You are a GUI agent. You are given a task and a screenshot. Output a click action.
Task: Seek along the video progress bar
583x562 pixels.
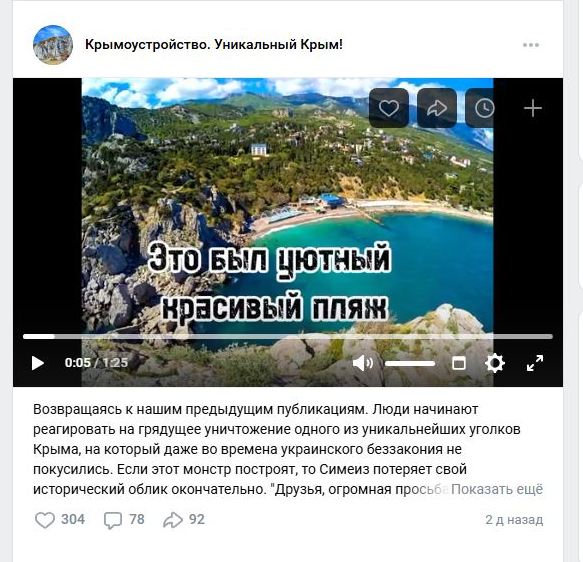(288, 336)
